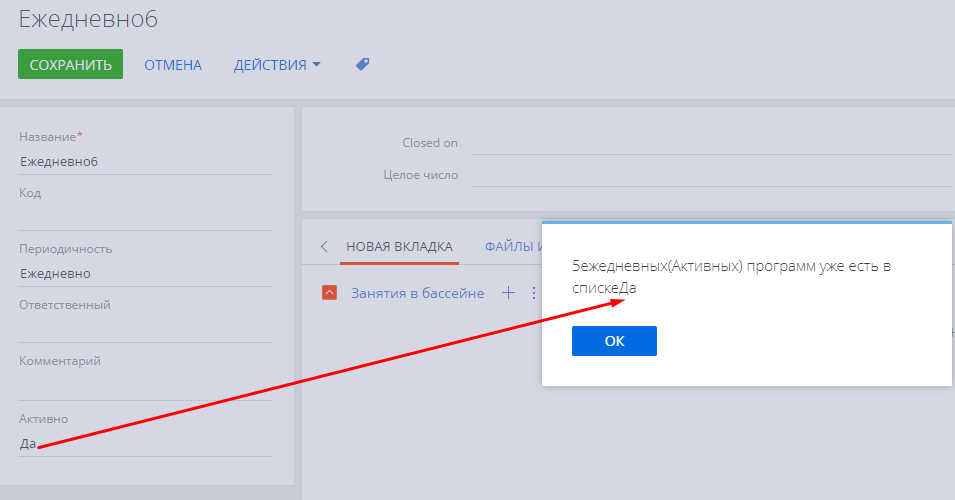Image resolution: width=955 pixels, height=500 pixels.
Task: Click the Комментарий field
Action: [x=146, y=387]
